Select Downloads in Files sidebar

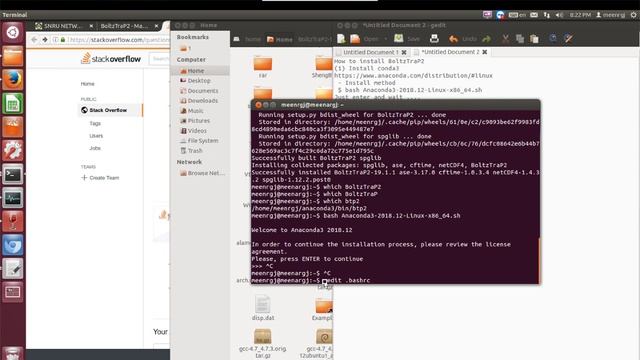tap(200, 100)
